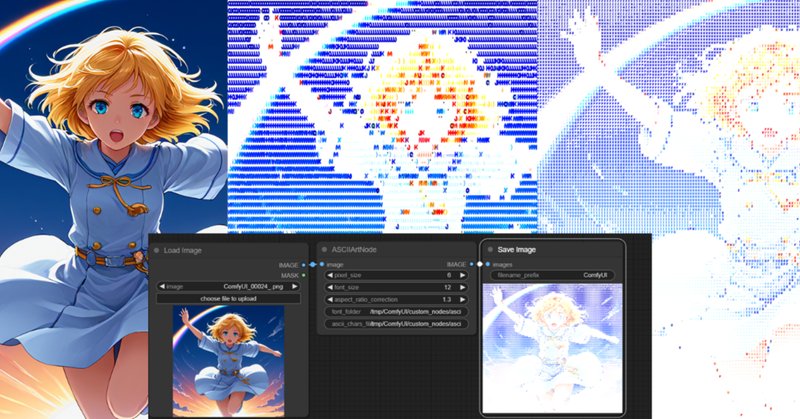Increase font_size with its right arrow
This screenshot has height=419, width=800.
coord(462,287)
